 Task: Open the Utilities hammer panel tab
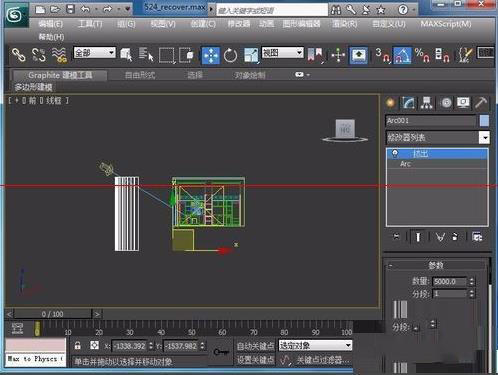480,103
